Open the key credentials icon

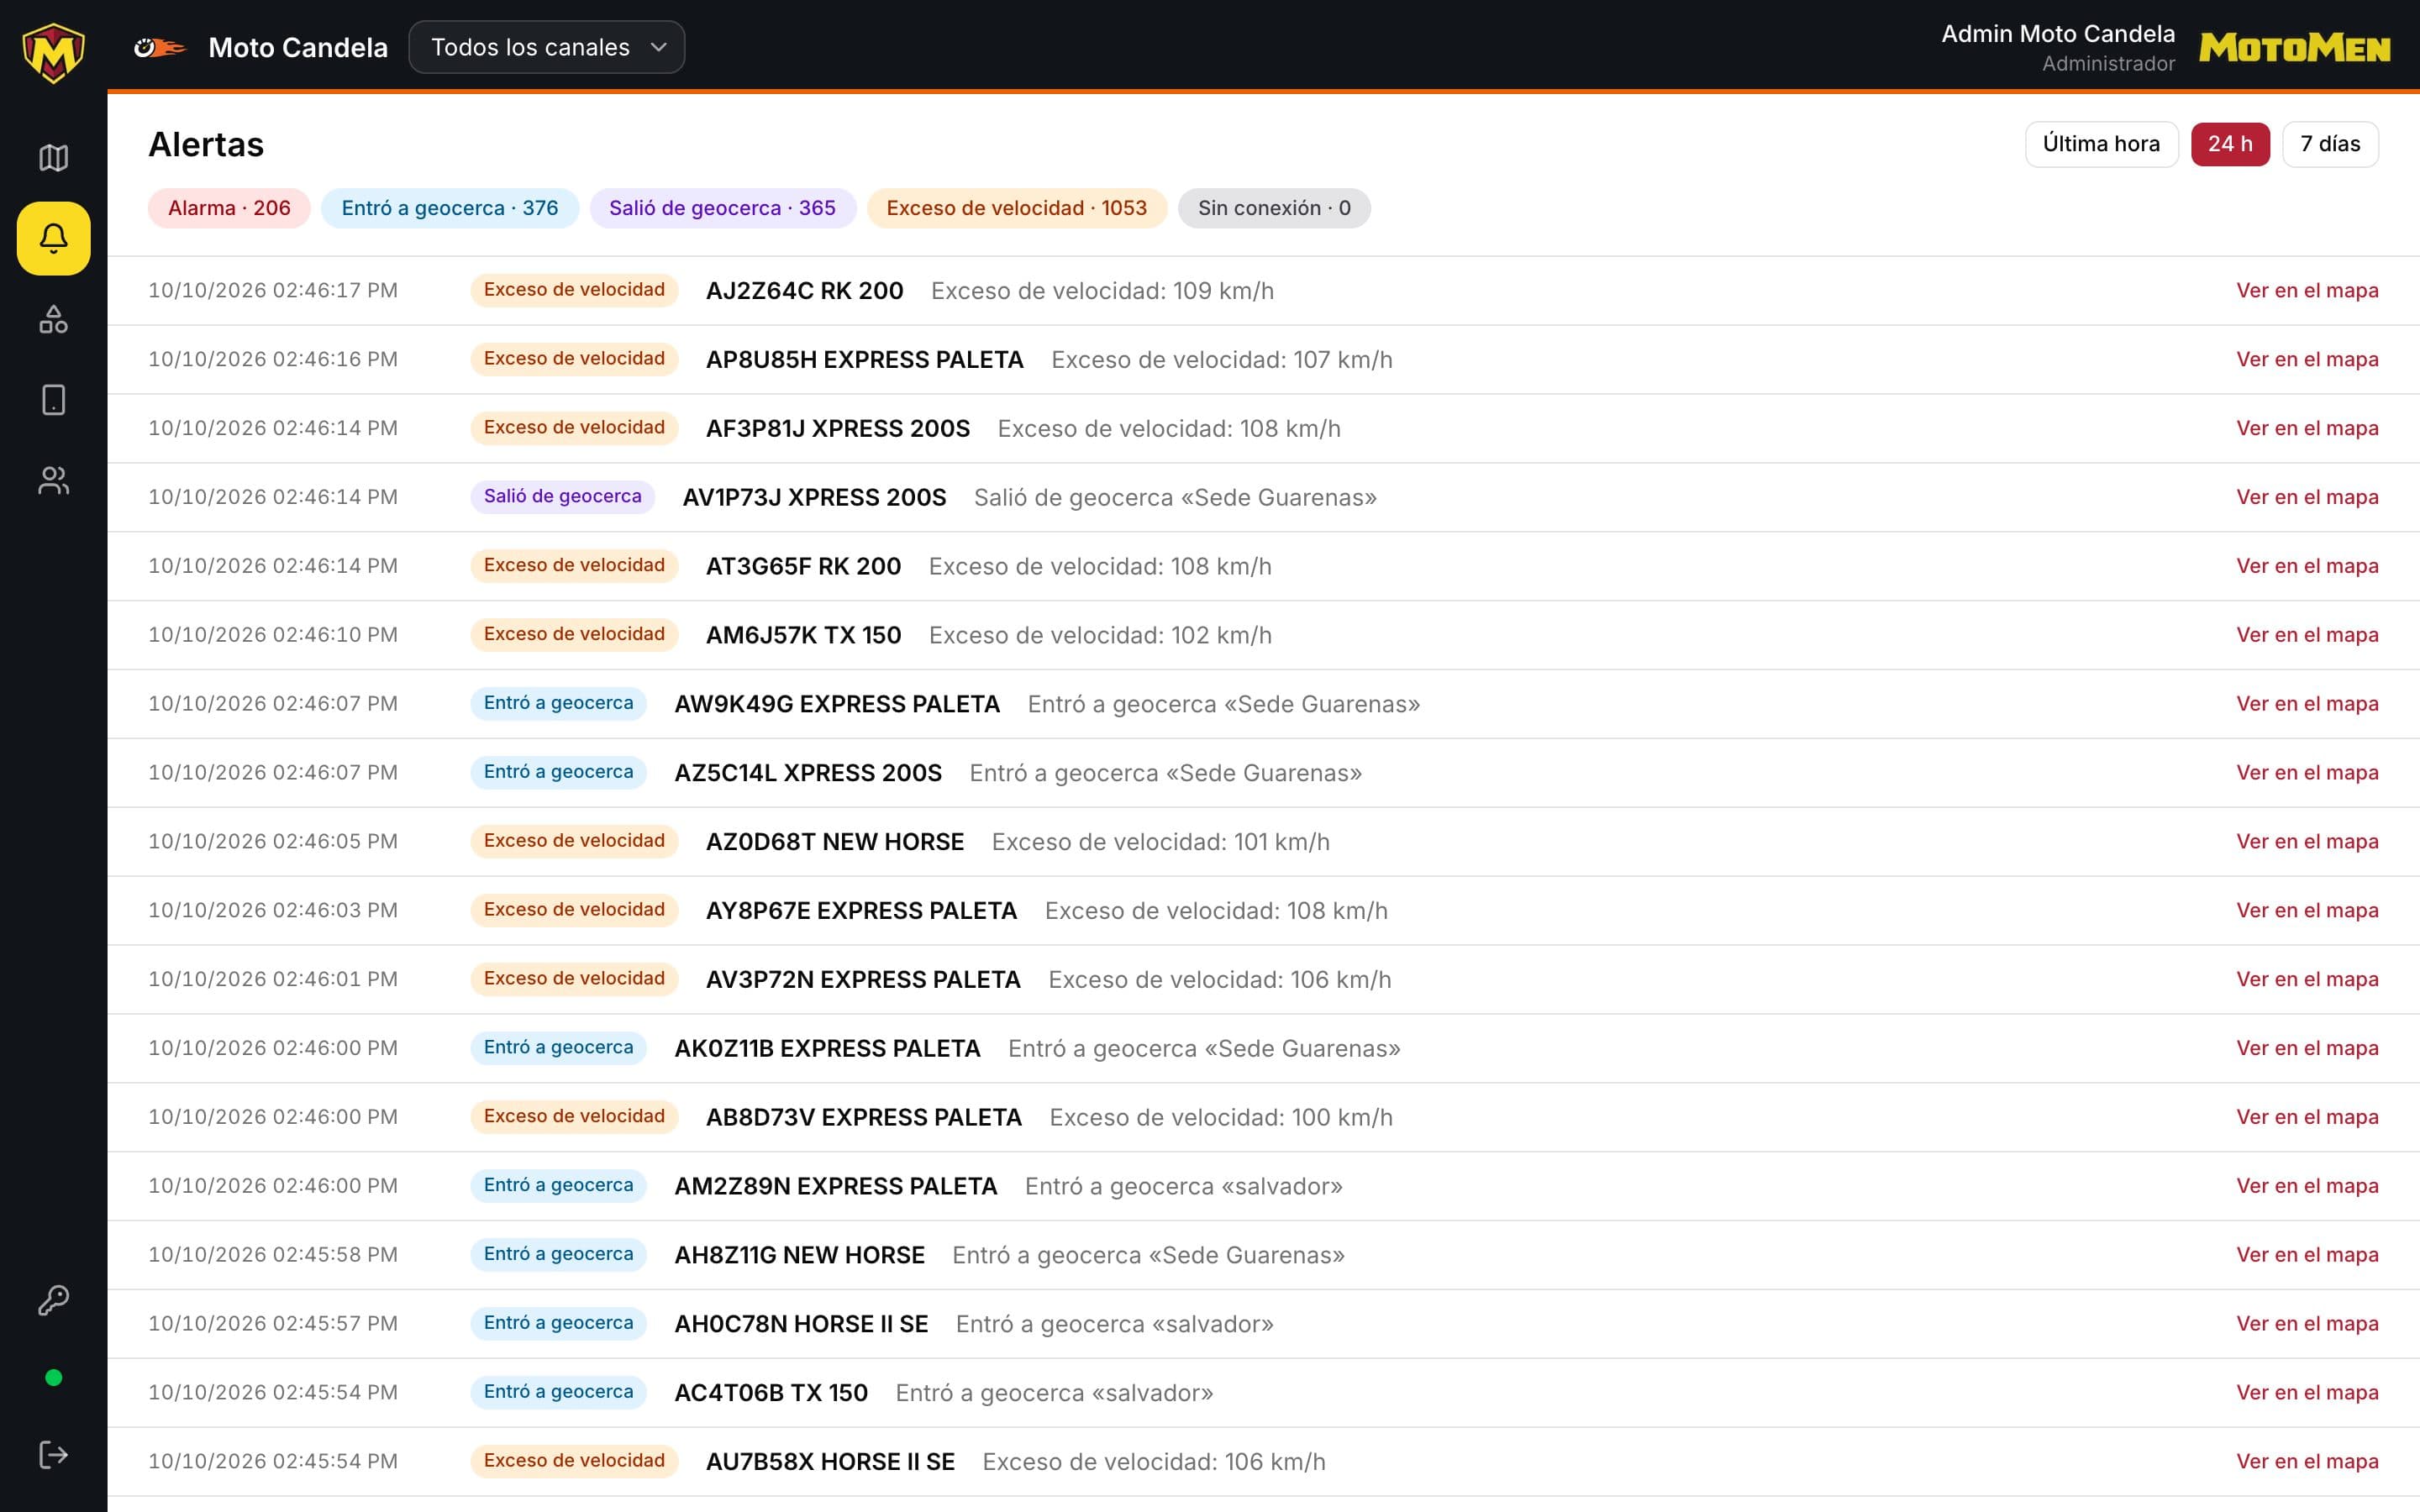(x=53, y=1300)
